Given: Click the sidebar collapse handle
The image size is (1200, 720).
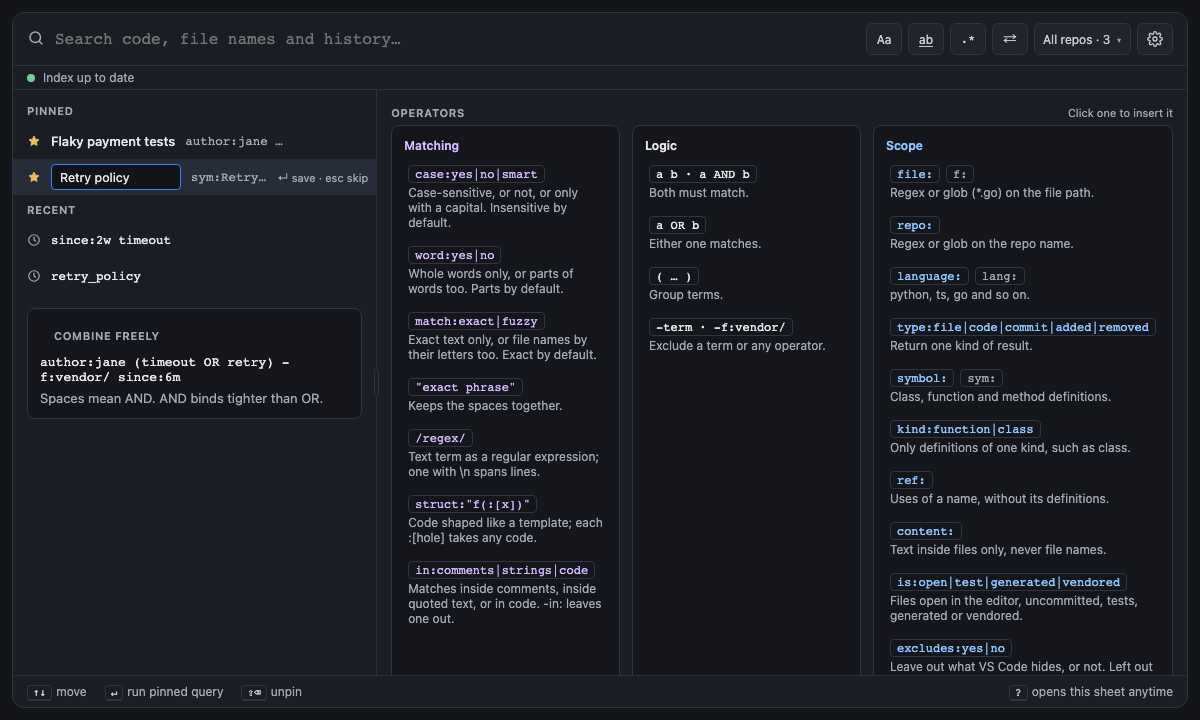Looking at the screenshot, I should tap(377, 382).
